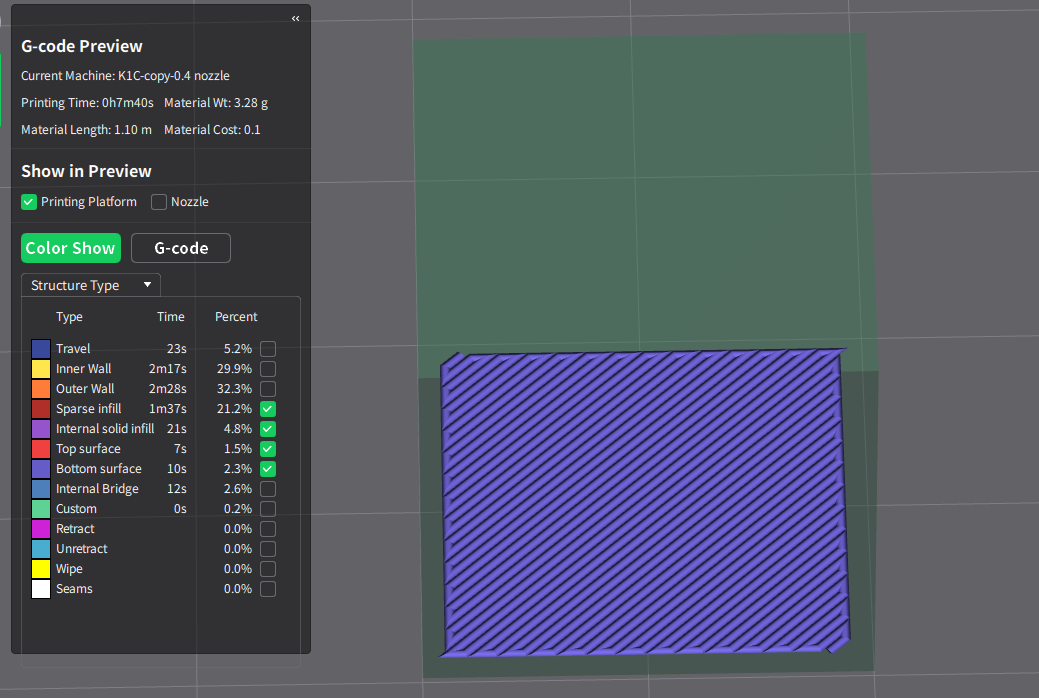
Task: Click the Percent column header
Action: point(236,317)
